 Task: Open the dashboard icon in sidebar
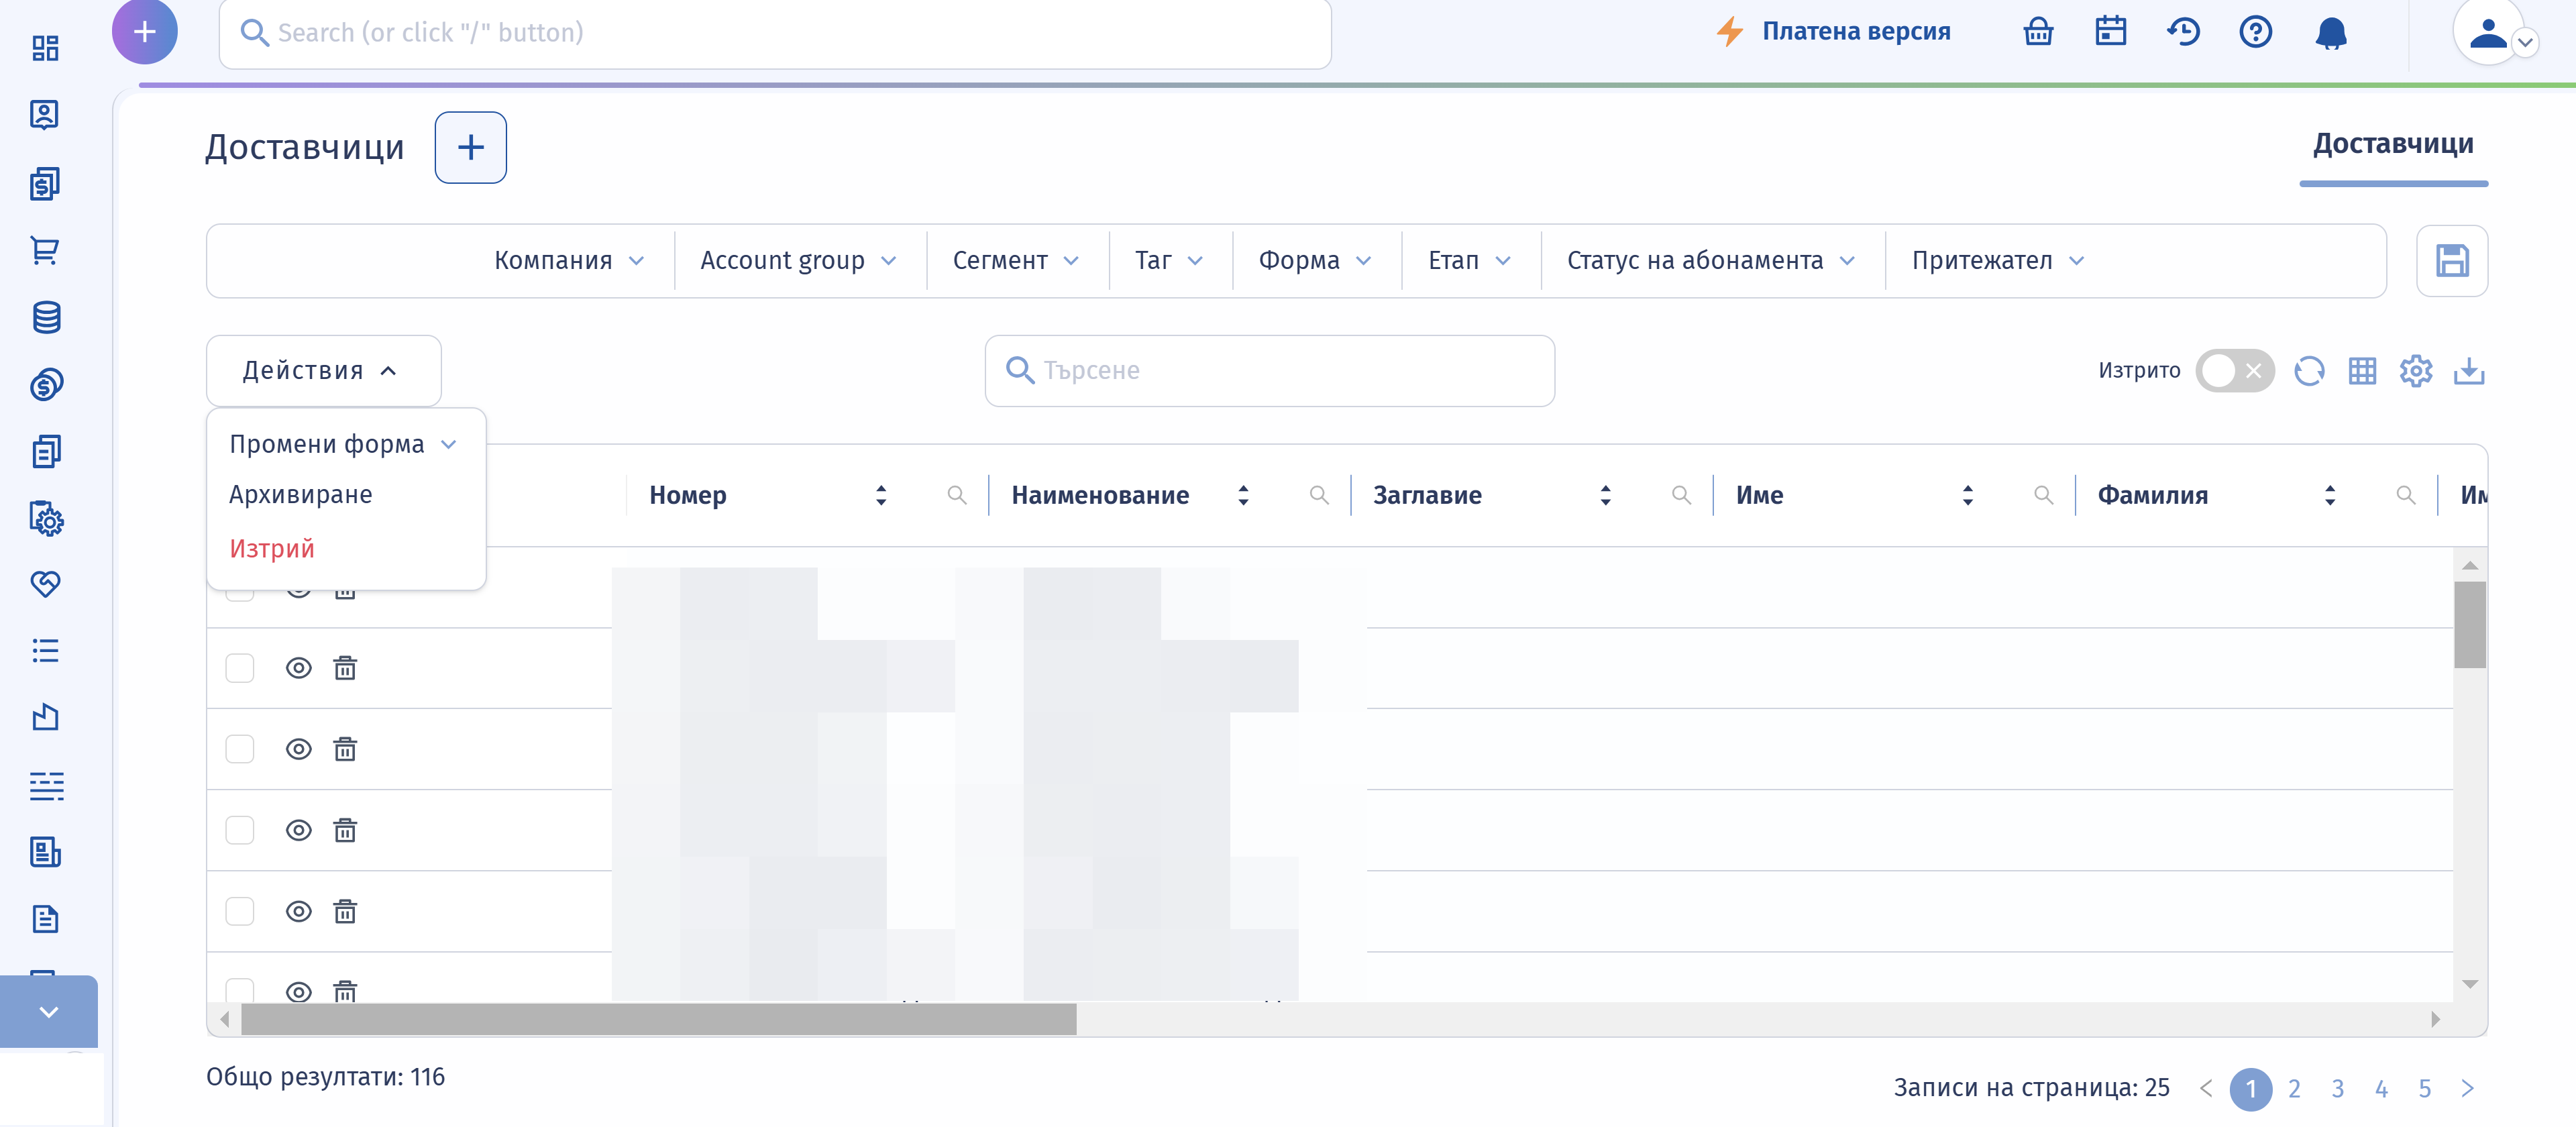[x=45, y=48]
